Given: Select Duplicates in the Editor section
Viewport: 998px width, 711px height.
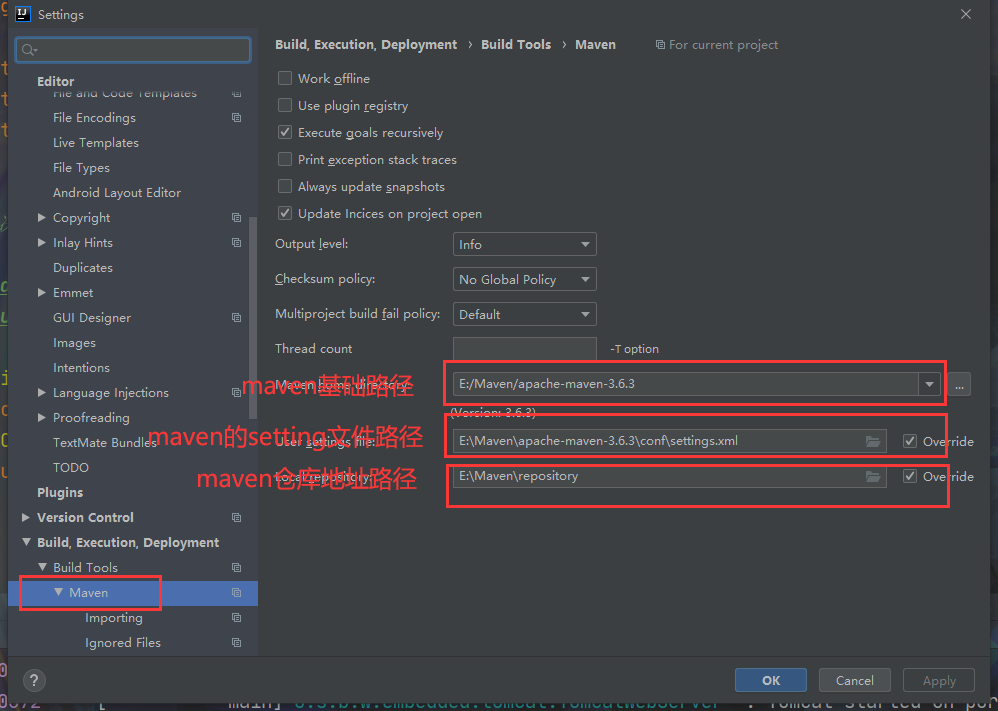Looking at the screenshot, I should [83, 268].
